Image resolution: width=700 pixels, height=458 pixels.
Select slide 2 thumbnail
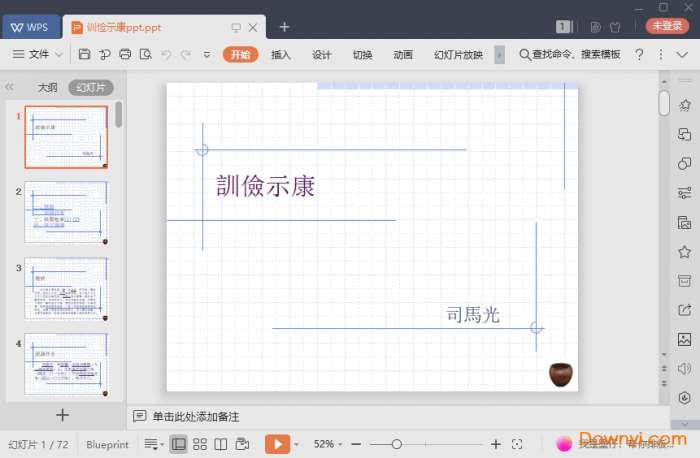tap(66, 212)
